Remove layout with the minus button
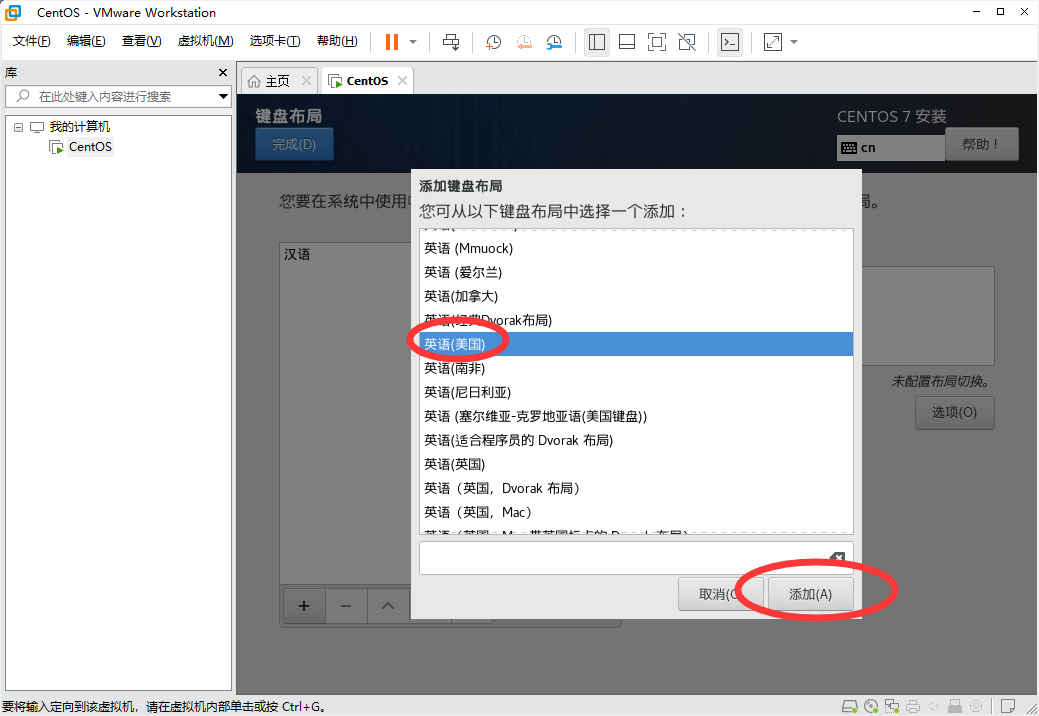The image size is (1039, 716). coord(346,606)
